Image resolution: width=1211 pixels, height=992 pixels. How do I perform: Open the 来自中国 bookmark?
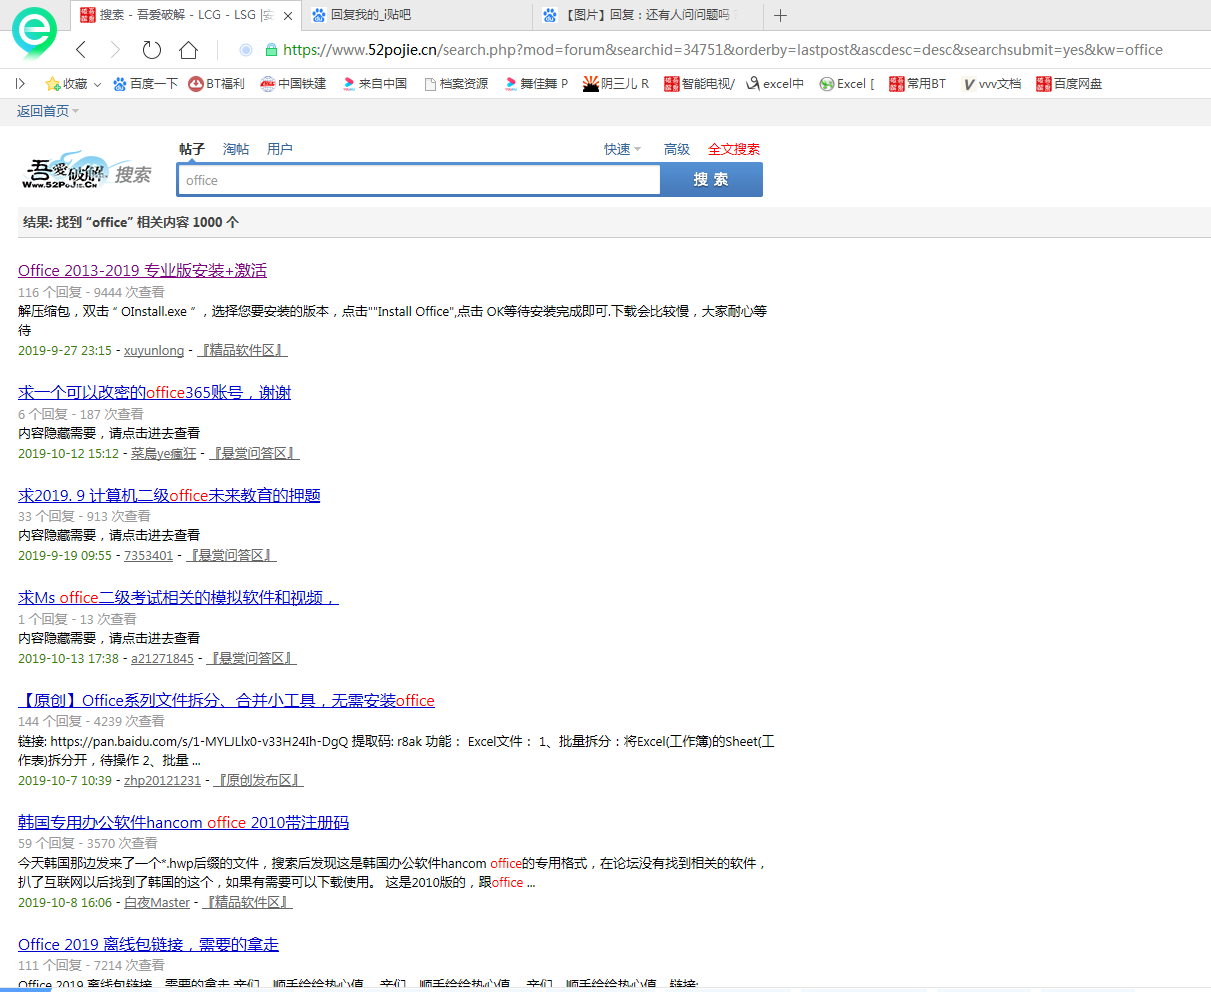(374, 84)
